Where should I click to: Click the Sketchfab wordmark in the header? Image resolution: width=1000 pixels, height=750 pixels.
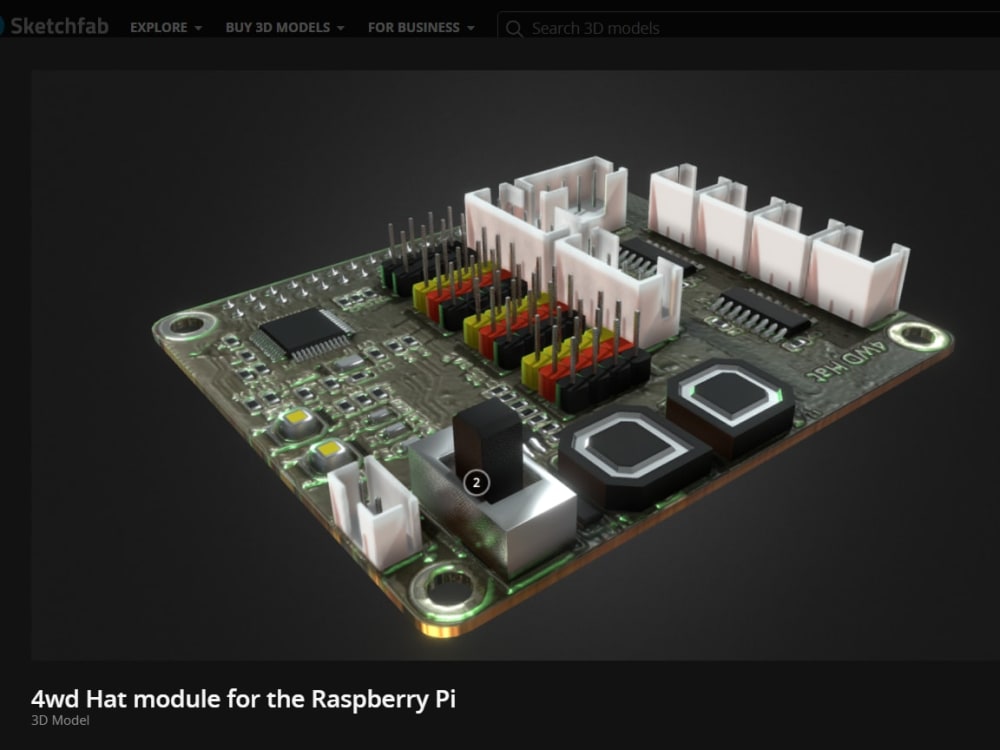[60, 27]
